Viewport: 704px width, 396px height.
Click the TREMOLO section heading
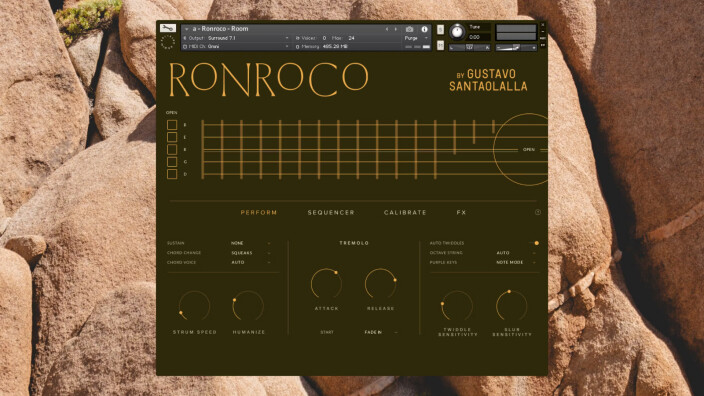point(354,243)
